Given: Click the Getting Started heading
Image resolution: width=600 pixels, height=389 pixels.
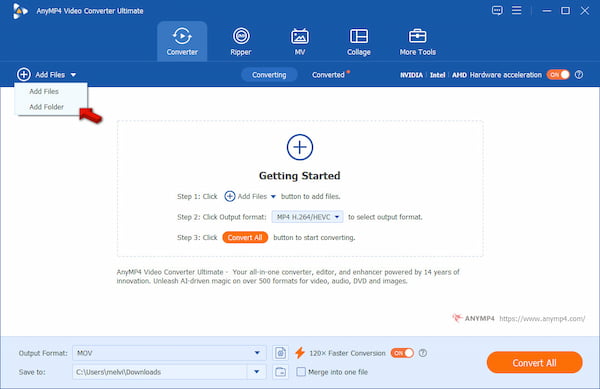Looking at the screenshot, I should tap(300, 176).
